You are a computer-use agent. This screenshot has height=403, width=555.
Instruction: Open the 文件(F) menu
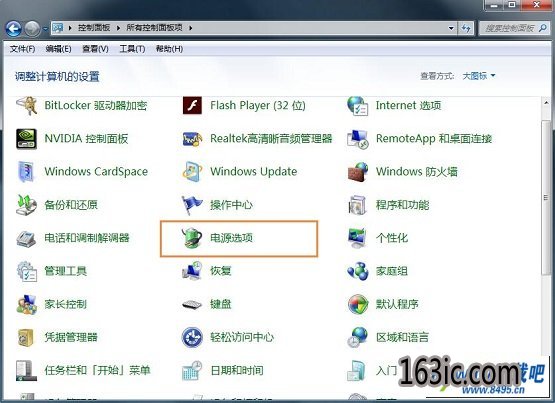click(x=22, y=49)
